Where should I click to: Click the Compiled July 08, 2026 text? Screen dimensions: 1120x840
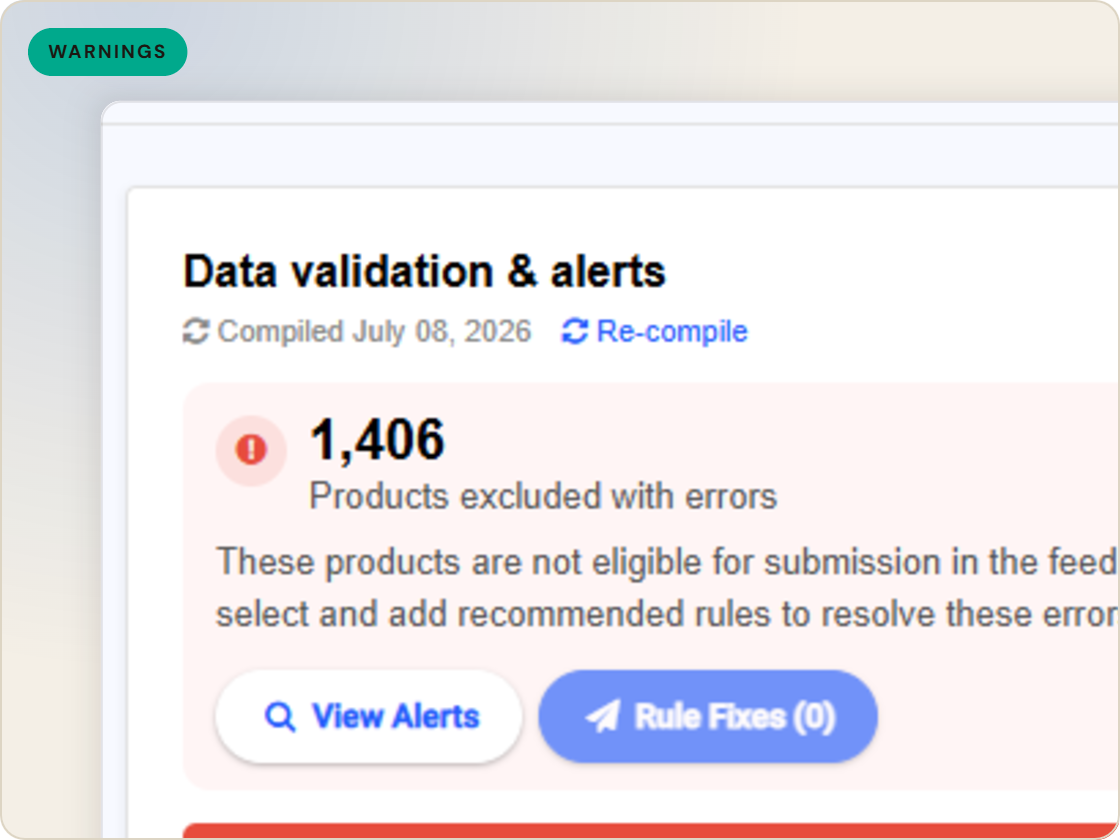point(374,331)
